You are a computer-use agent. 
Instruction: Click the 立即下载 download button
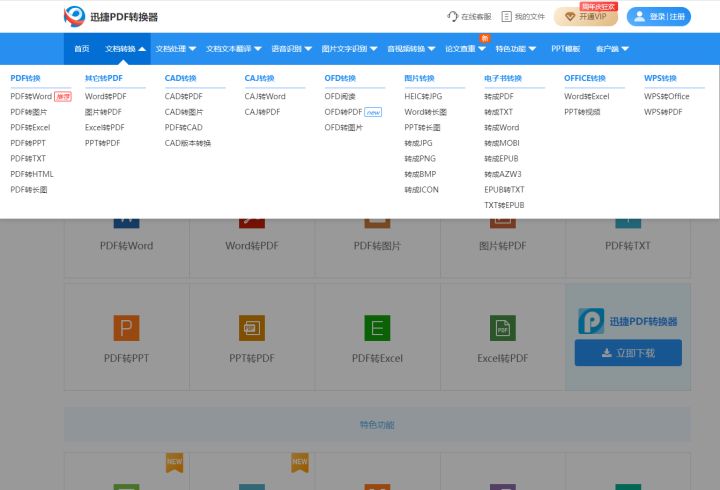[x=628, y=353]
